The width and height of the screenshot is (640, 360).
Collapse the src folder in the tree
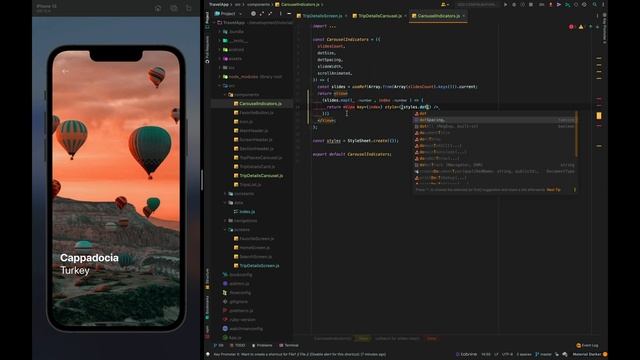pos(220,86)
